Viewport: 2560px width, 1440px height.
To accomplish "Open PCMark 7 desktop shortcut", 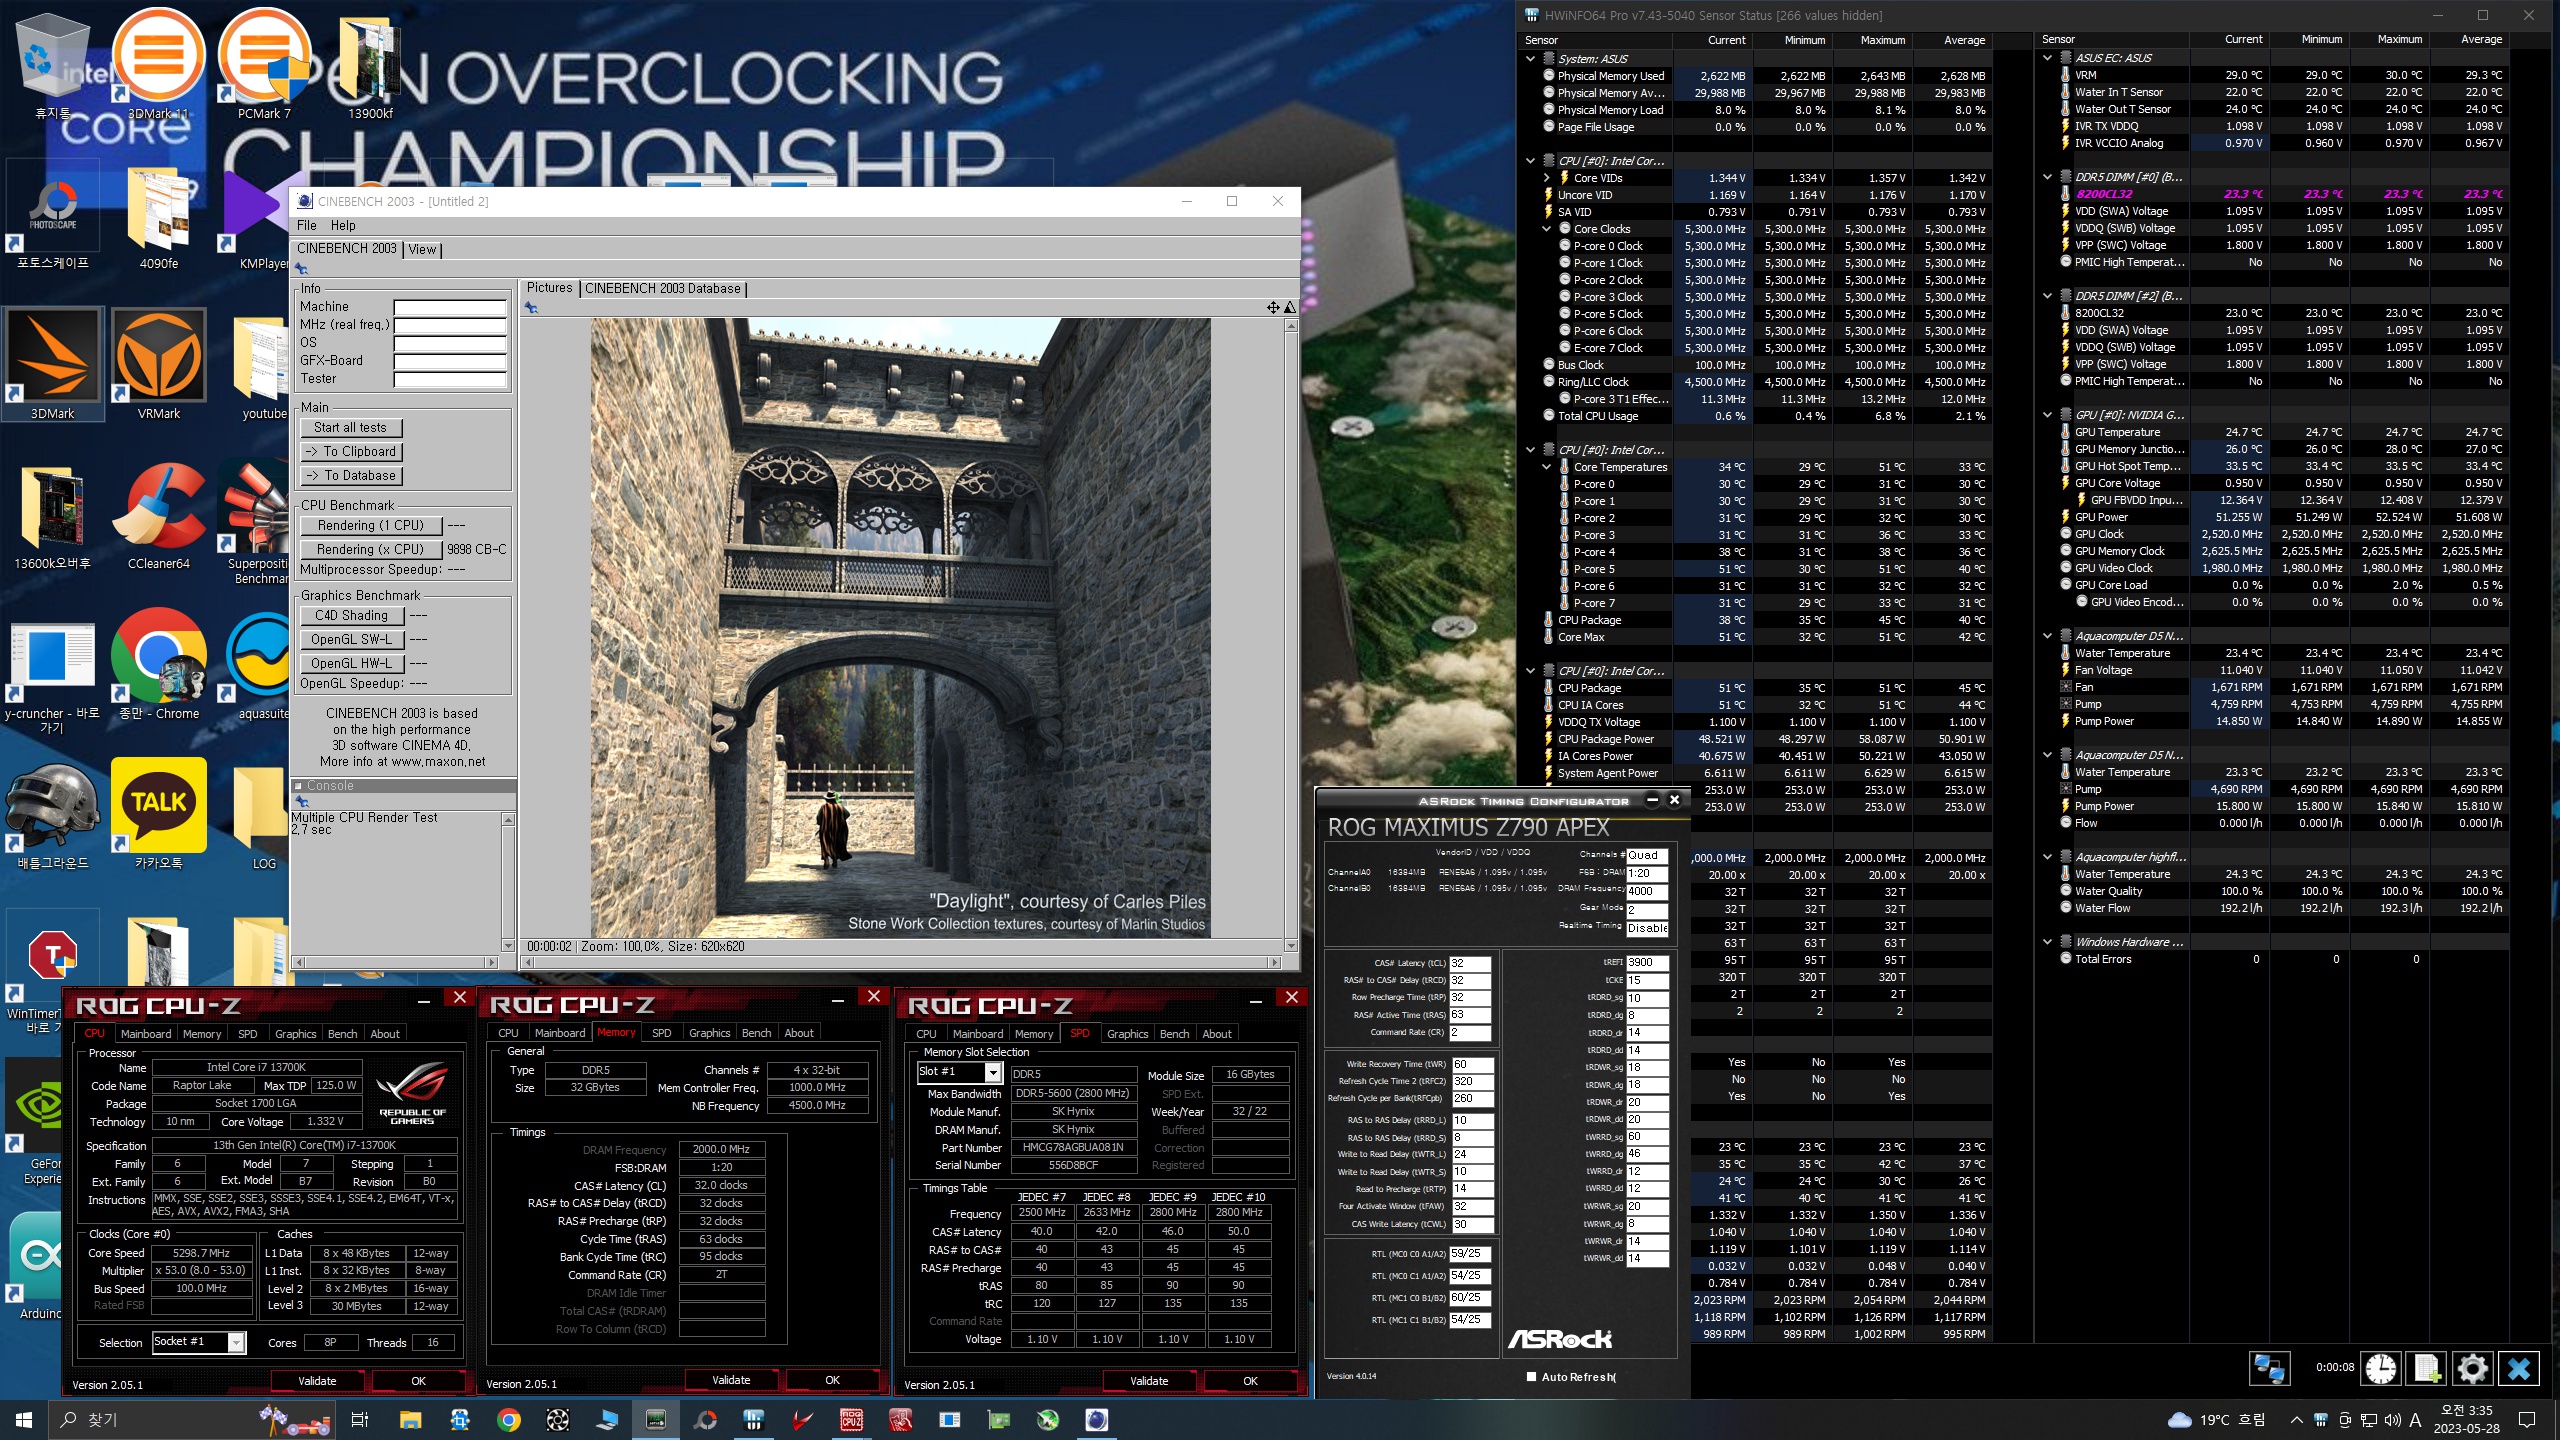I will 264,65.
